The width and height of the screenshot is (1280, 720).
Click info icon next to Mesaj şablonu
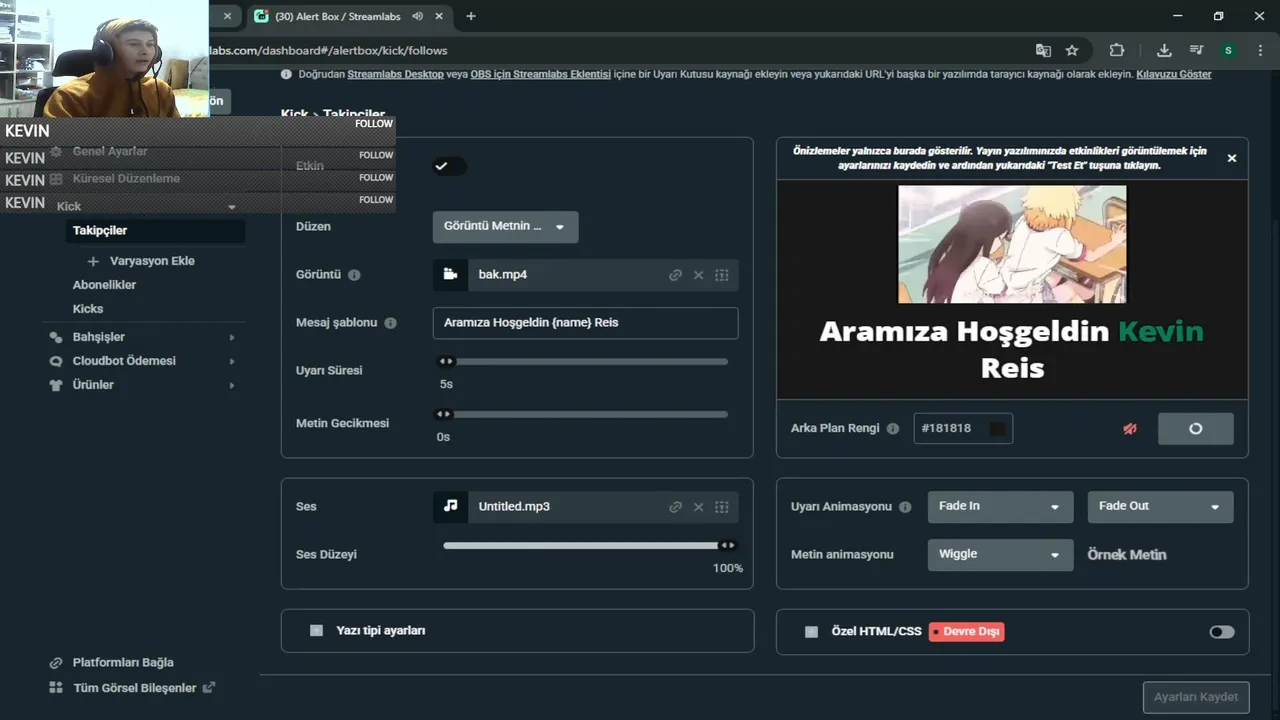click(x=390, y=323)
